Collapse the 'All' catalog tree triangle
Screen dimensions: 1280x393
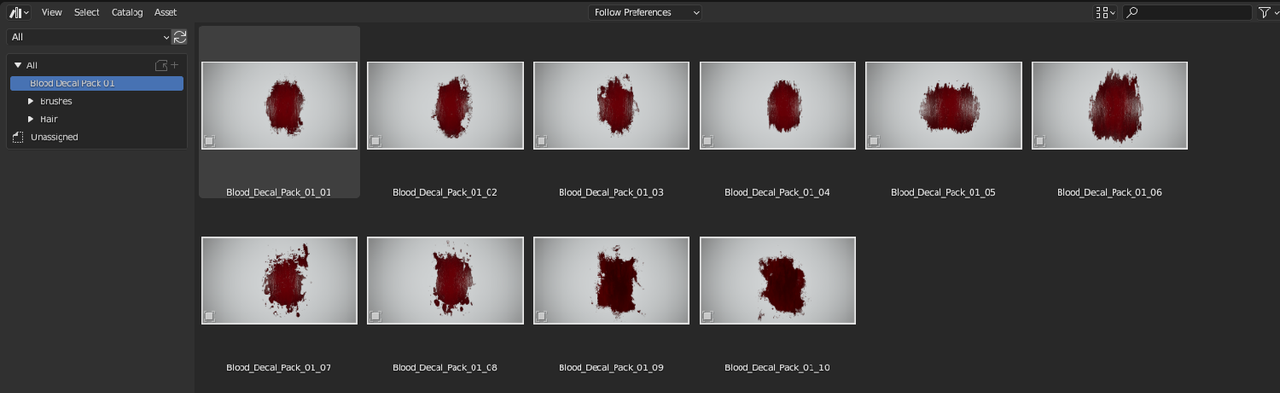[x=18, y=65]
